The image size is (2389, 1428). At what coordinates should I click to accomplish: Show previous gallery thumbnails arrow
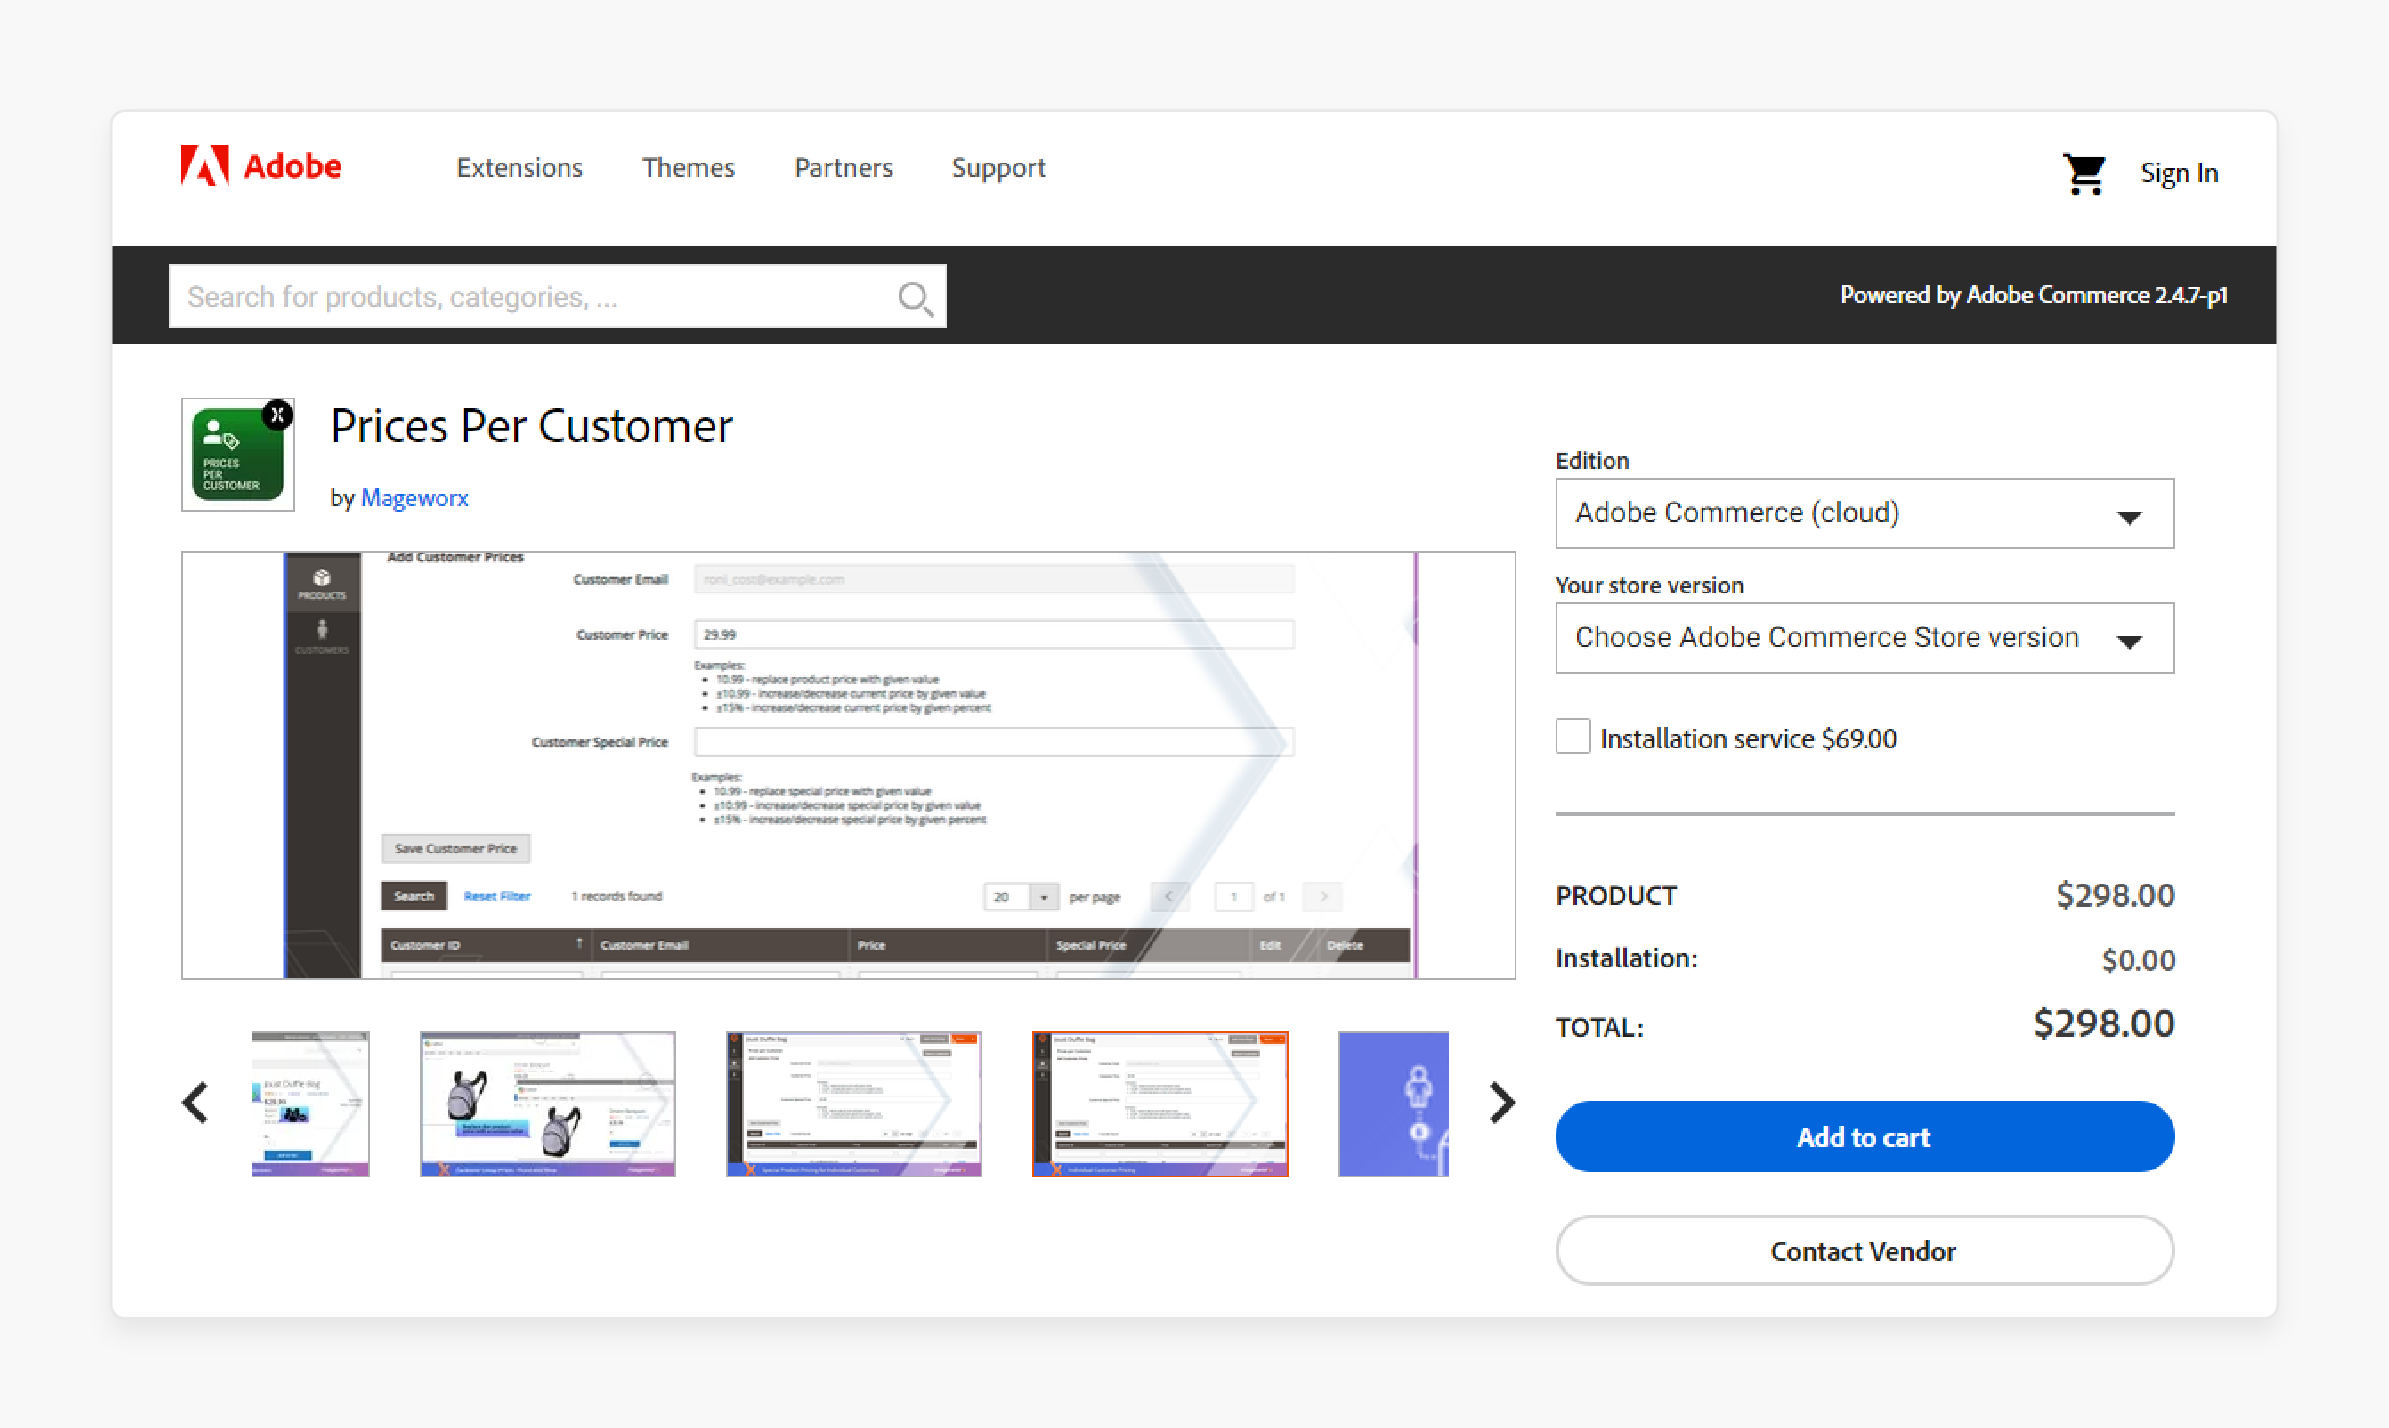(195, 1103)
